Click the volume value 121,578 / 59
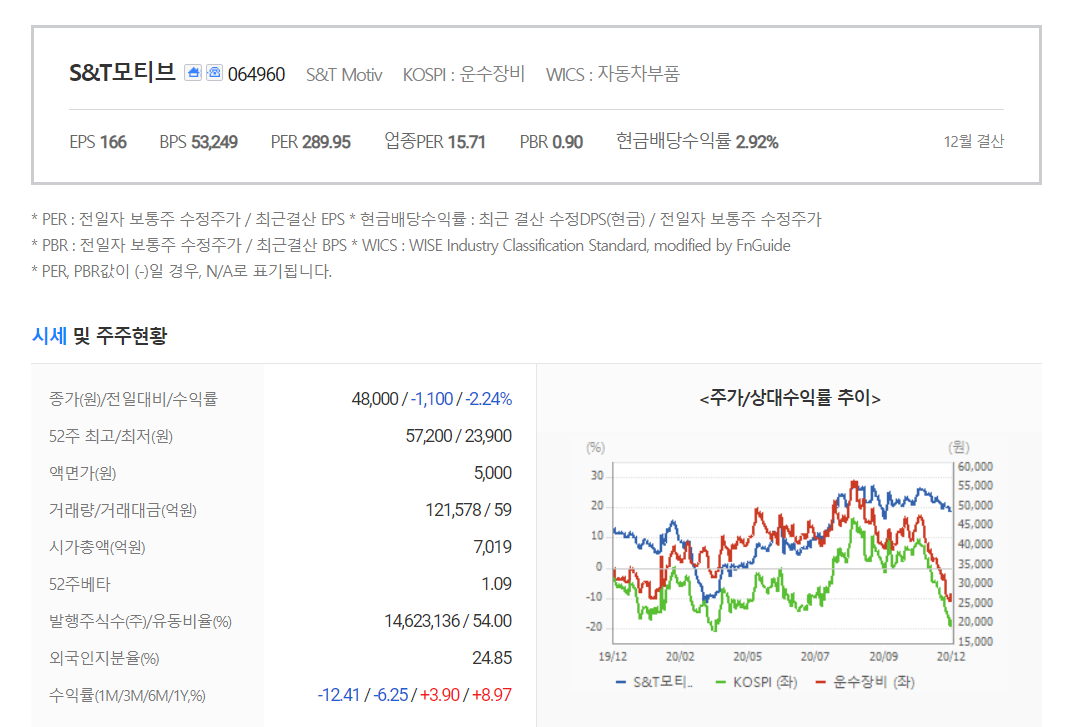The height and width of the screenshot is (727, 1075). (x=469, y=510)
